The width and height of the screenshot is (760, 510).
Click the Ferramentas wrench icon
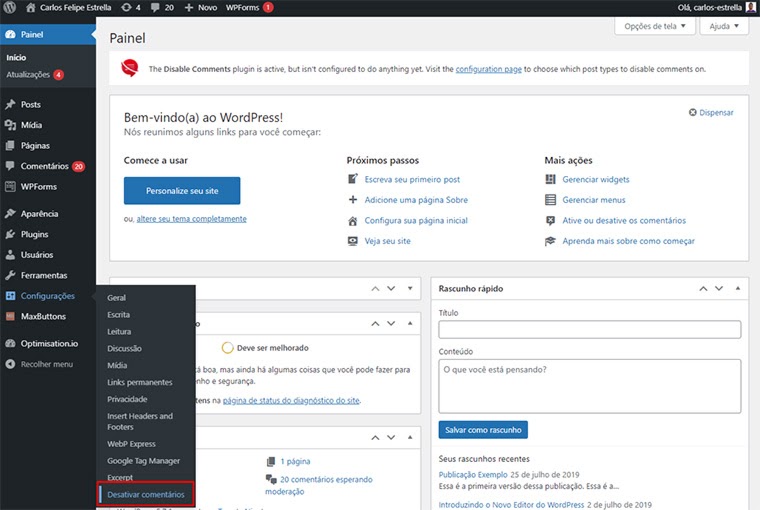[10, 275]
